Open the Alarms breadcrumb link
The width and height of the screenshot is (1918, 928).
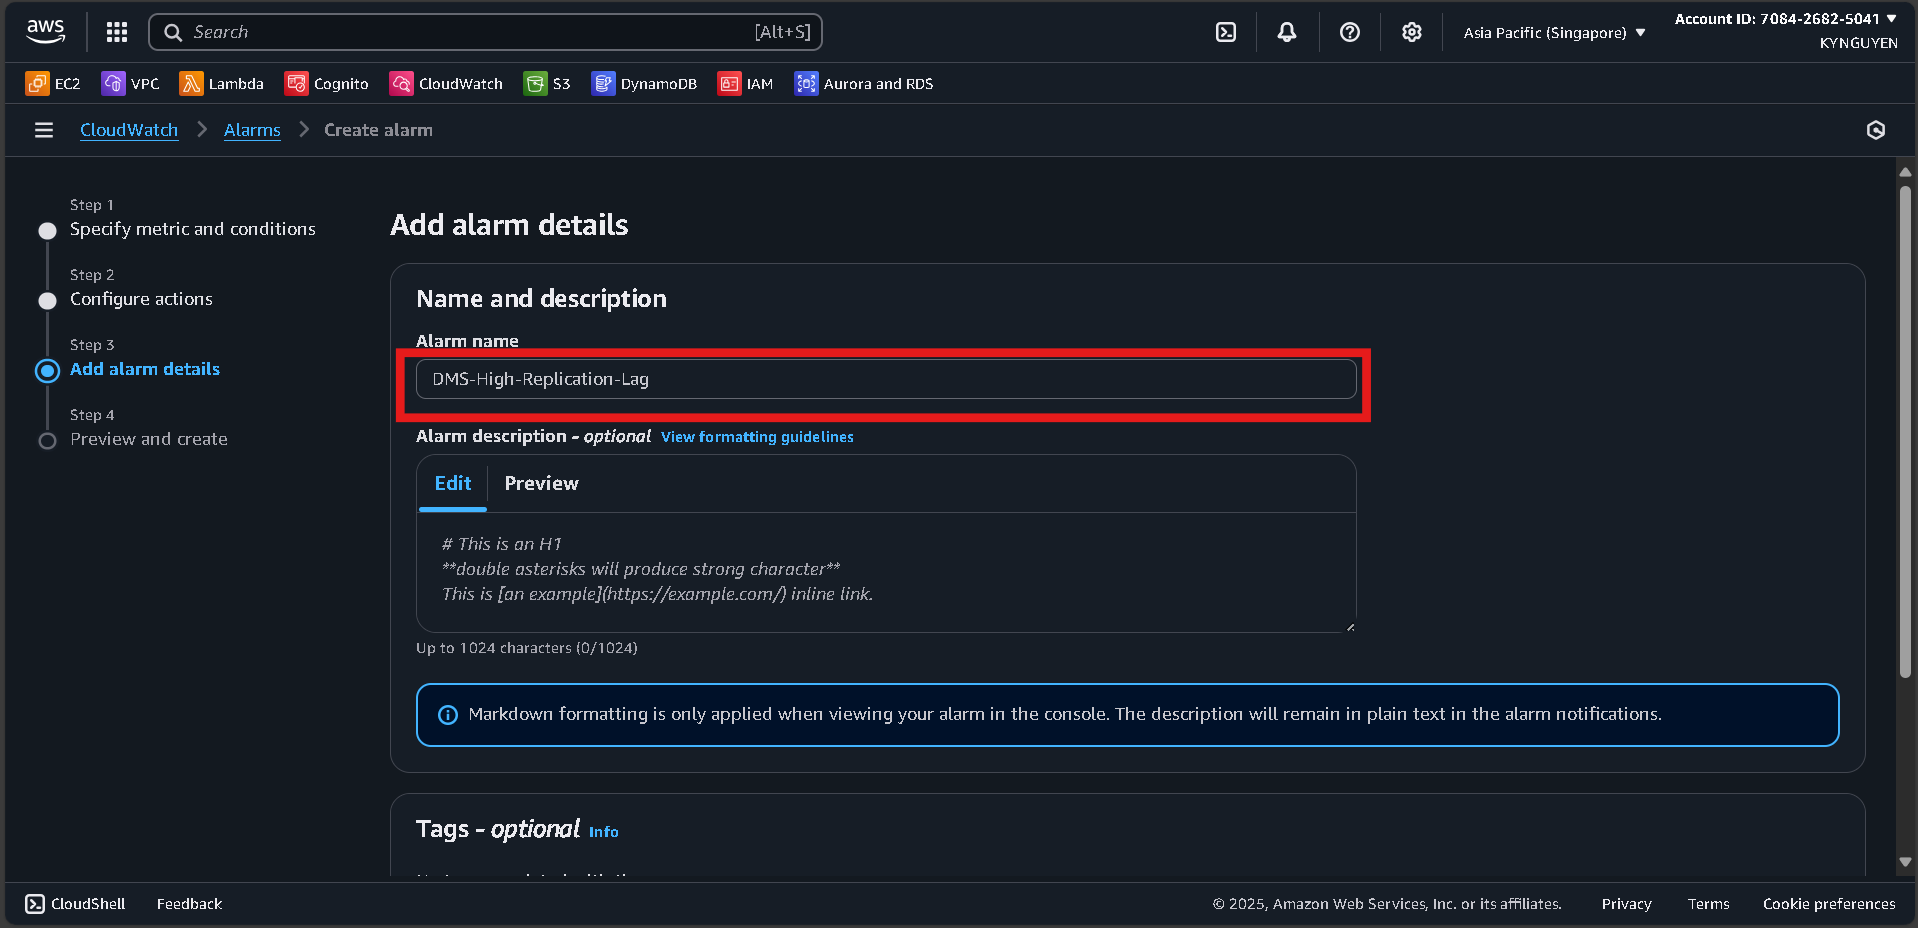tap(251, 130)
